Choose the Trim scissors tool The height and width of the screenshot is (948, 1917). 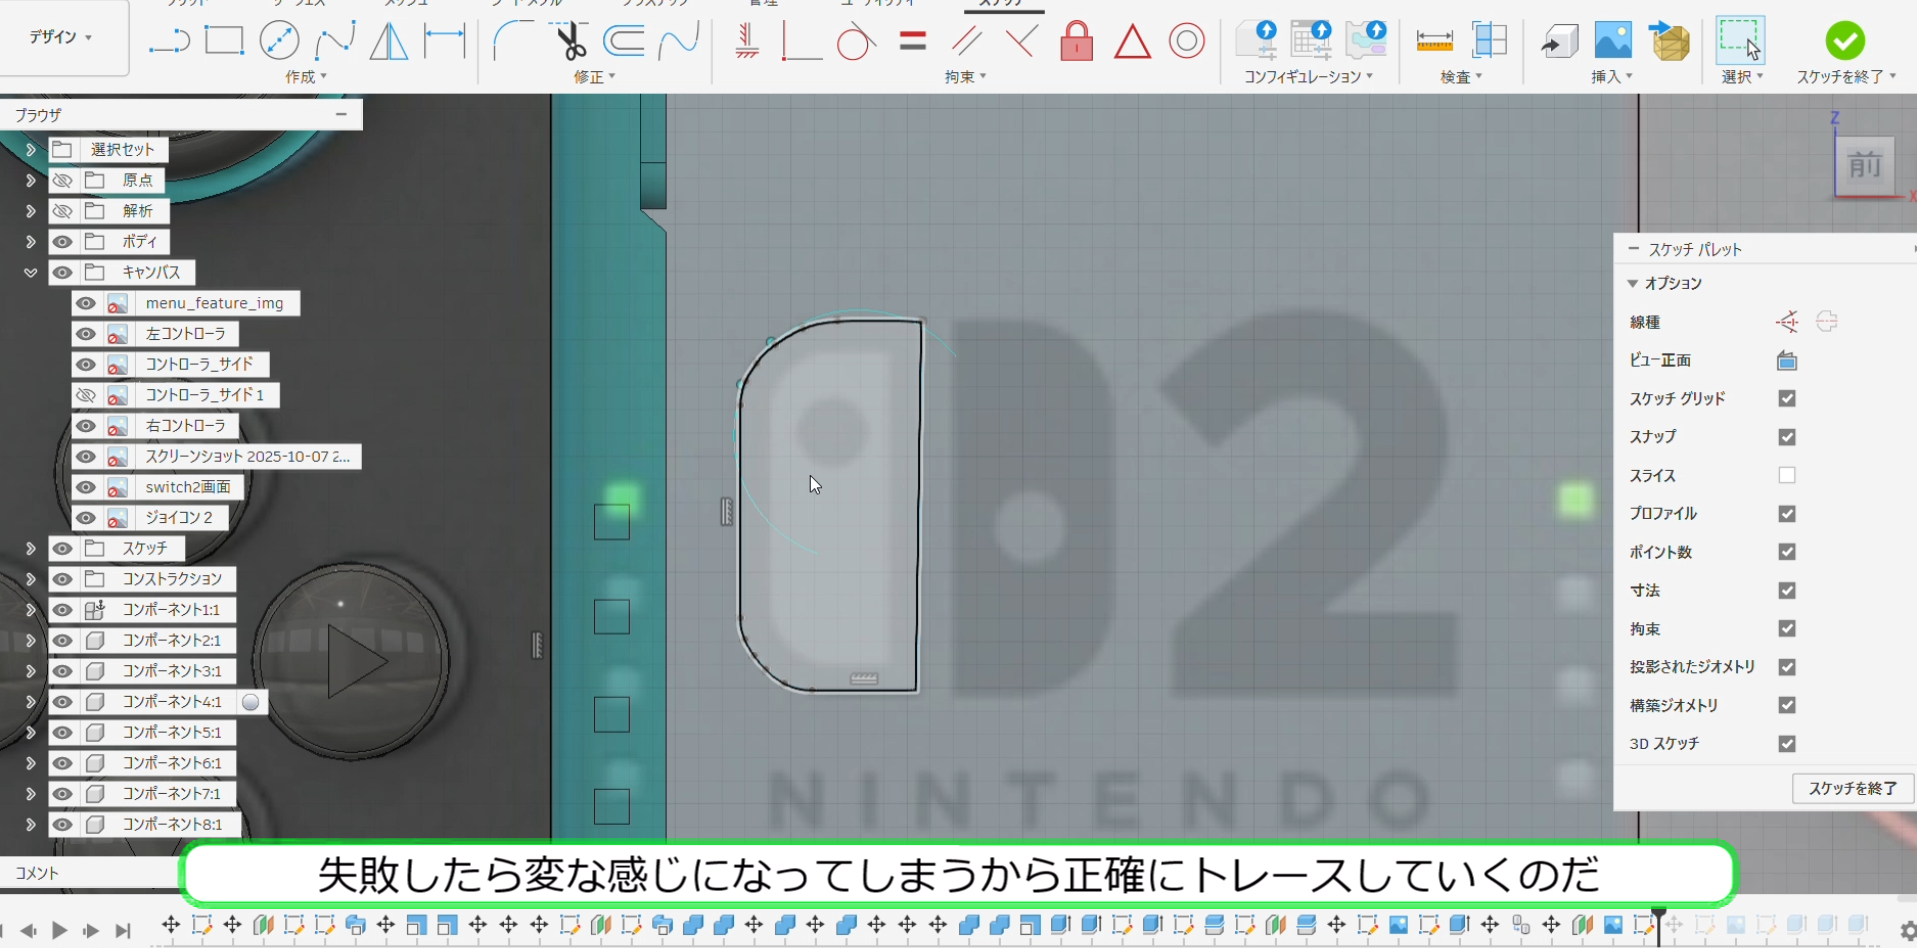570,41
